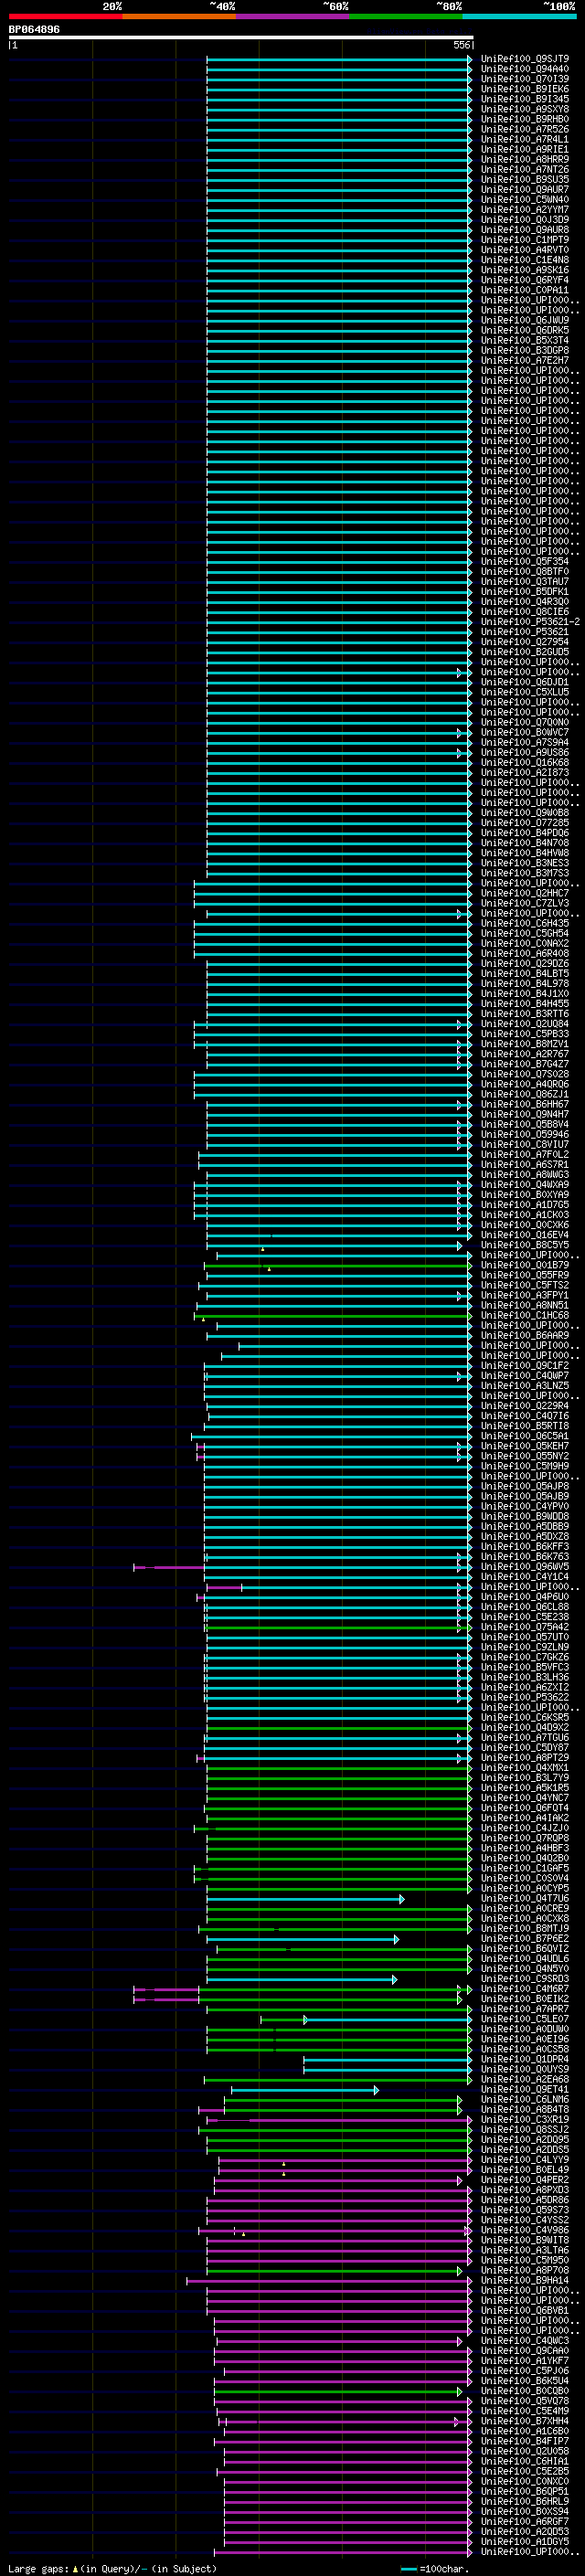Image resolution: width=585 pixels, height=2576 pixels.
Task: Click the green ~80% identity legend segment
Action: tap(406, 16)
